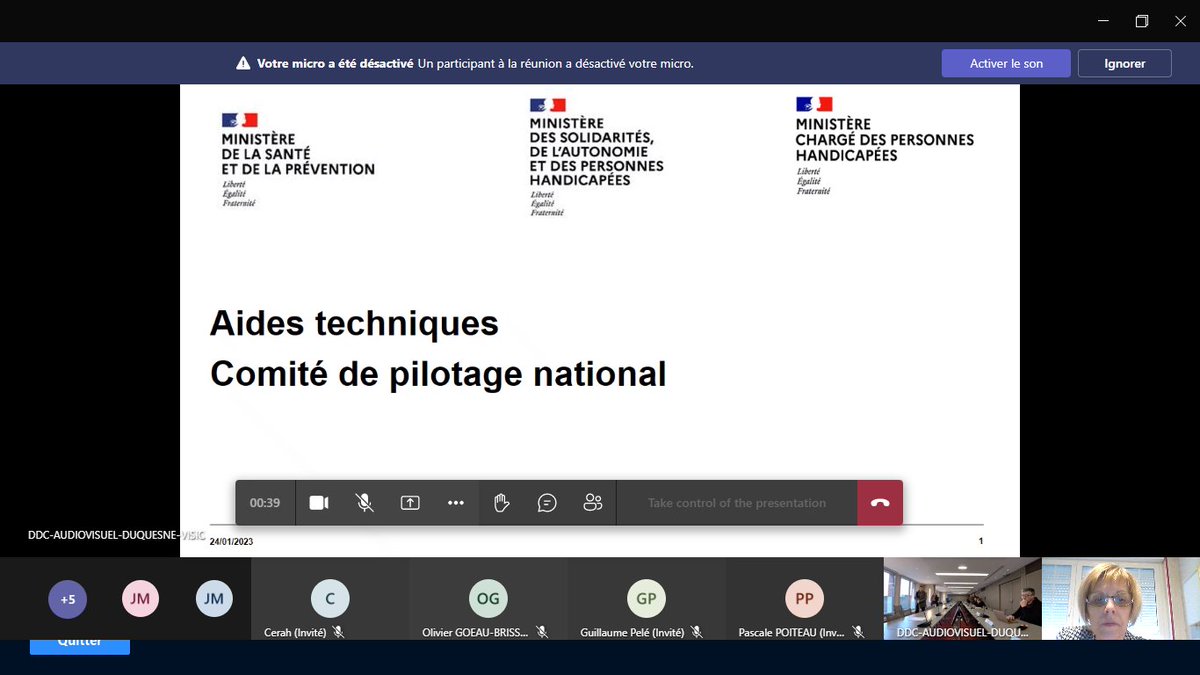Viewport: 1200px width, 675px height.
Task: Click the muted mic icon beside Guillaume Pelé
Action: click(697, 632)
